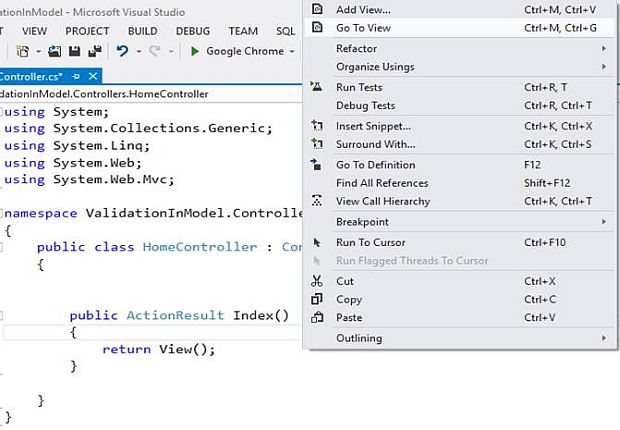This screenshot has width=620, height=430.
Task: Click the Add View menu icon
Action: pyautogui.click(x=317, y=9)
